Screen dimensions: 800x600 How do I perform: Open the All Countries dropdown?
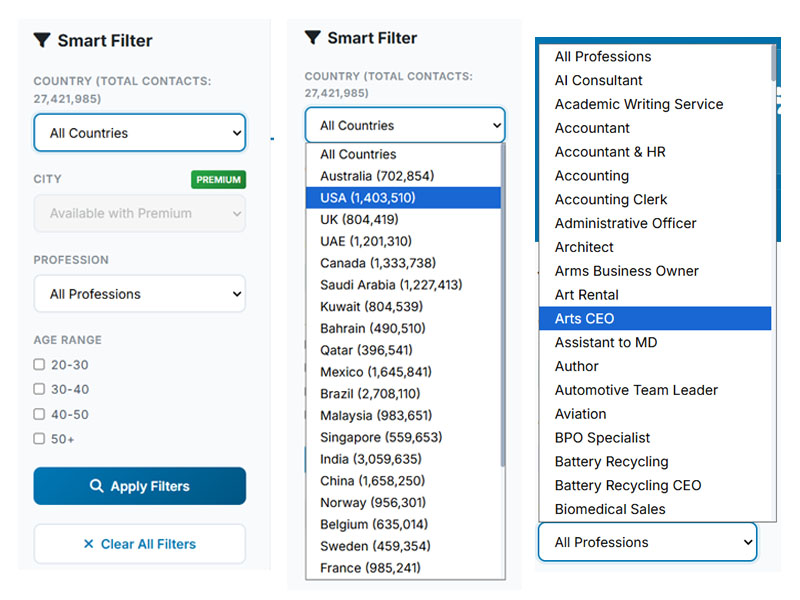point(139,132)
